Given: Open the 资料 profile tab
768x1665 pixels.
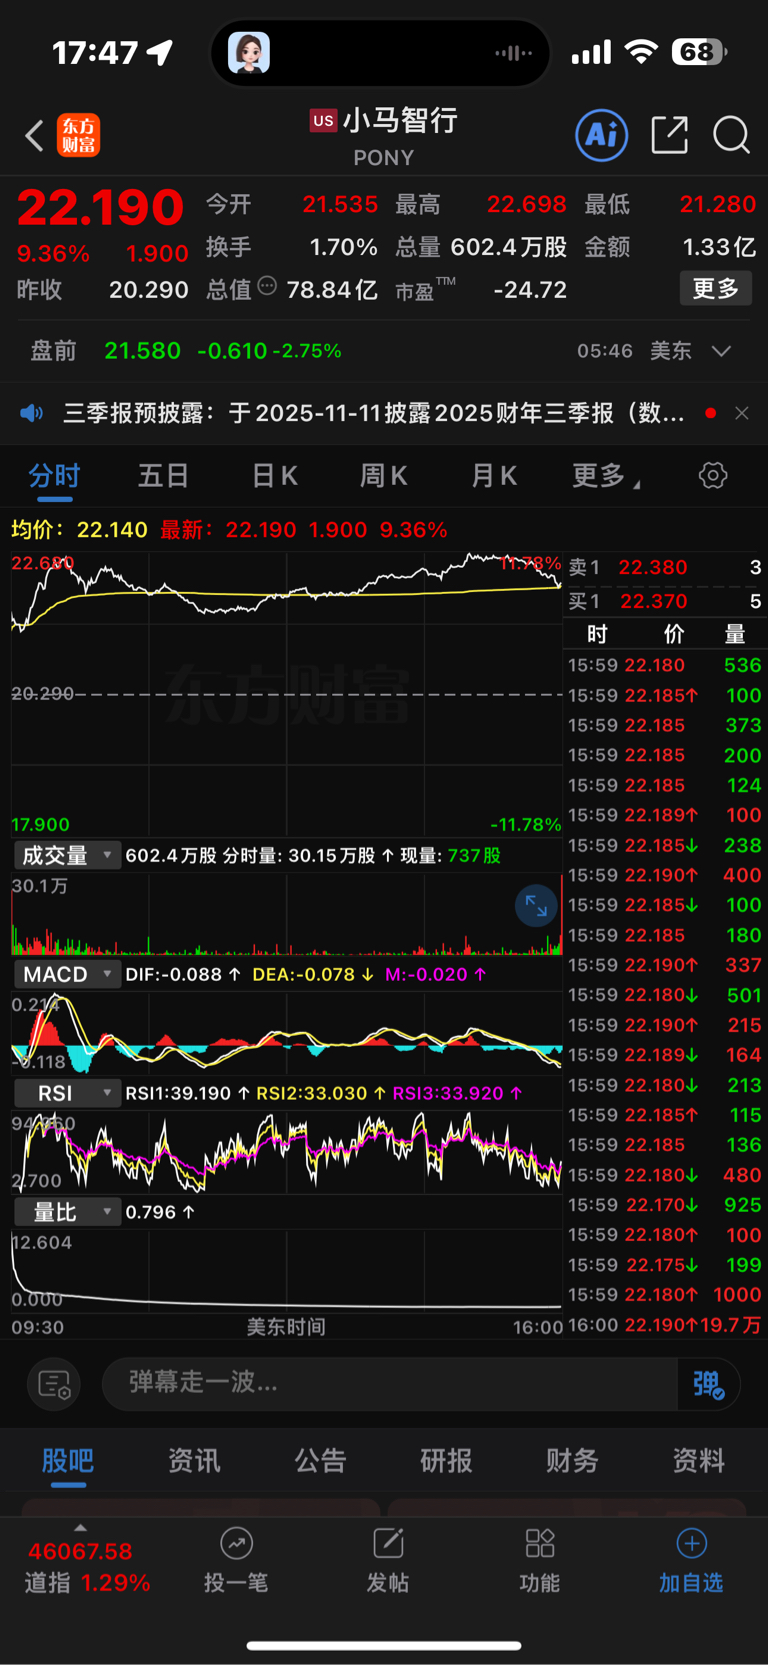Looking at the screenshot, I should pyautogui.click(x=698, y=1461).
